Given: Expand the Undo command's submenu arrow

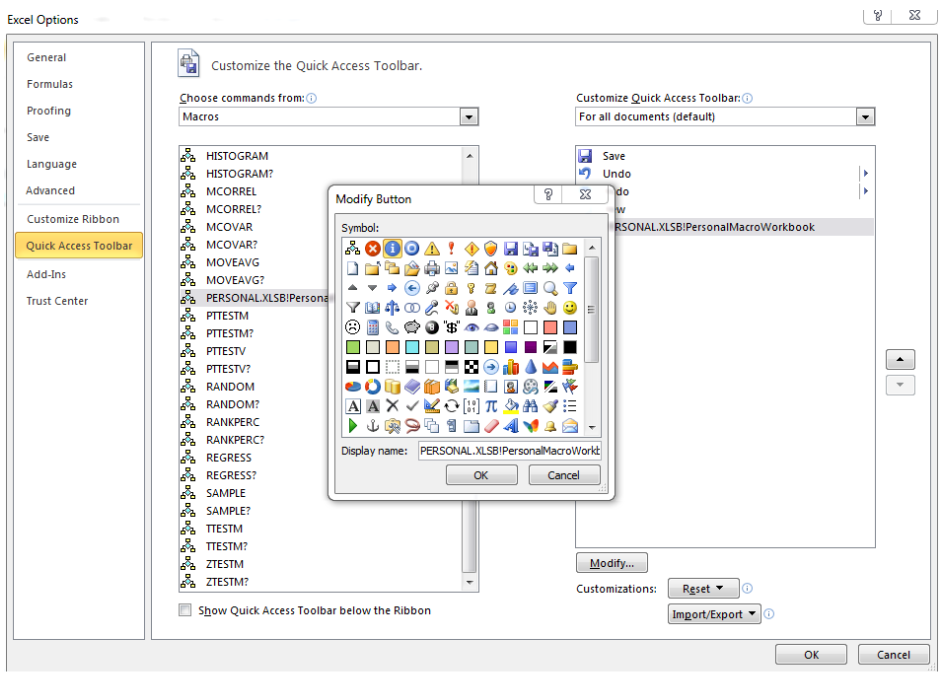Looking at the screenshot, I should tap(865, 174).
